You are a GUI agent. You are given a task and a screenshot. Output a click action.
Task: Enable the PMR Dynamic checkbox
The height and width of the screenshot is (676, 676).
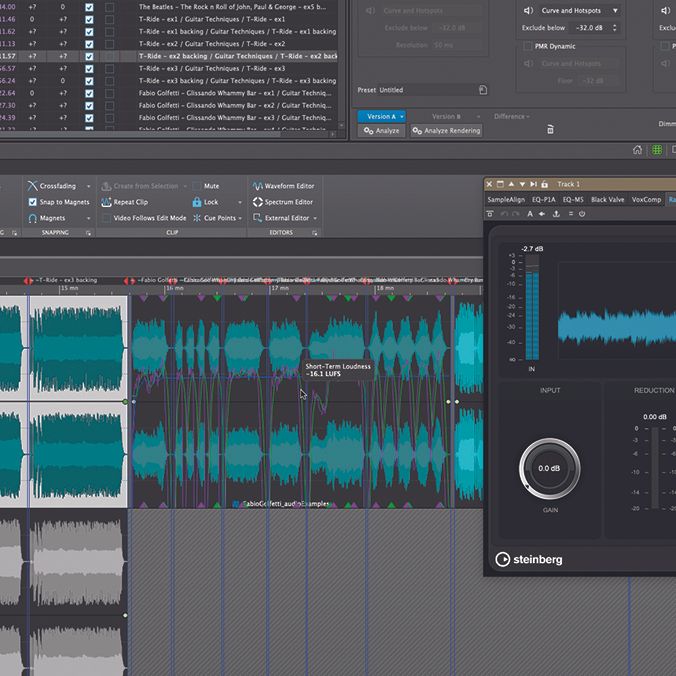coord(527,46)
